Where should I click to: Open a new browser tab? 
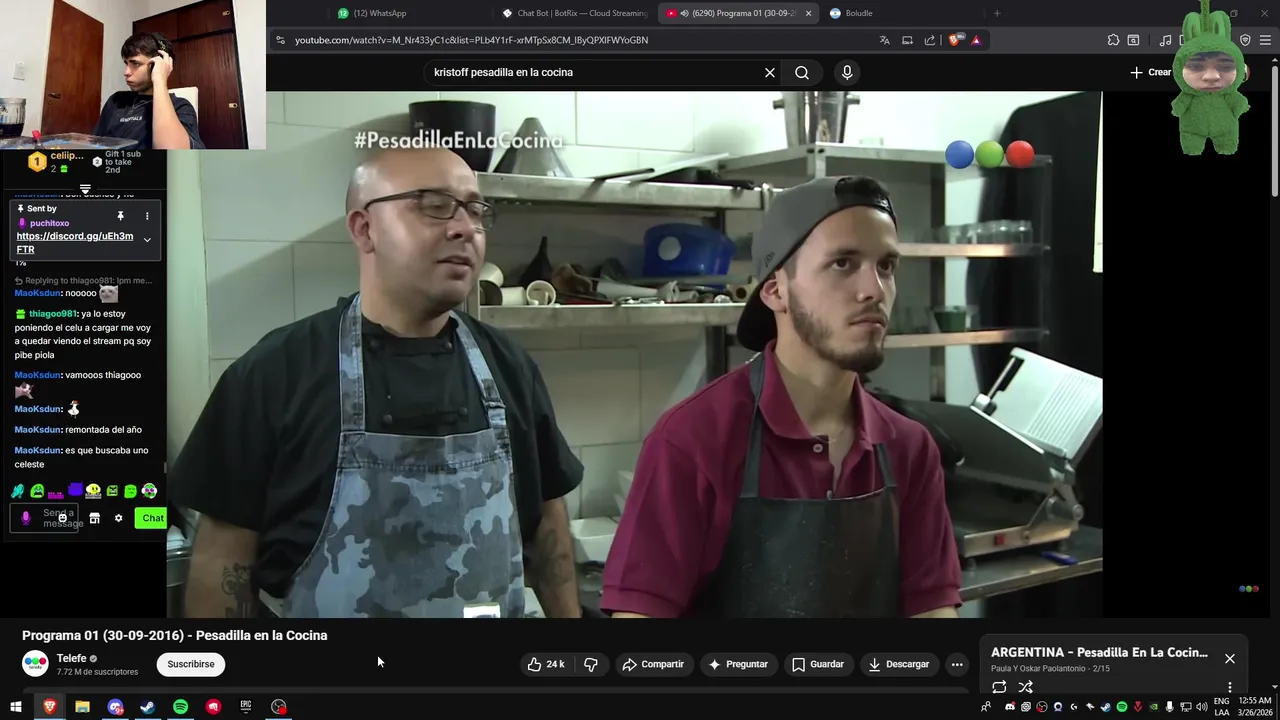pyautogui.click(x=996, y=13)
